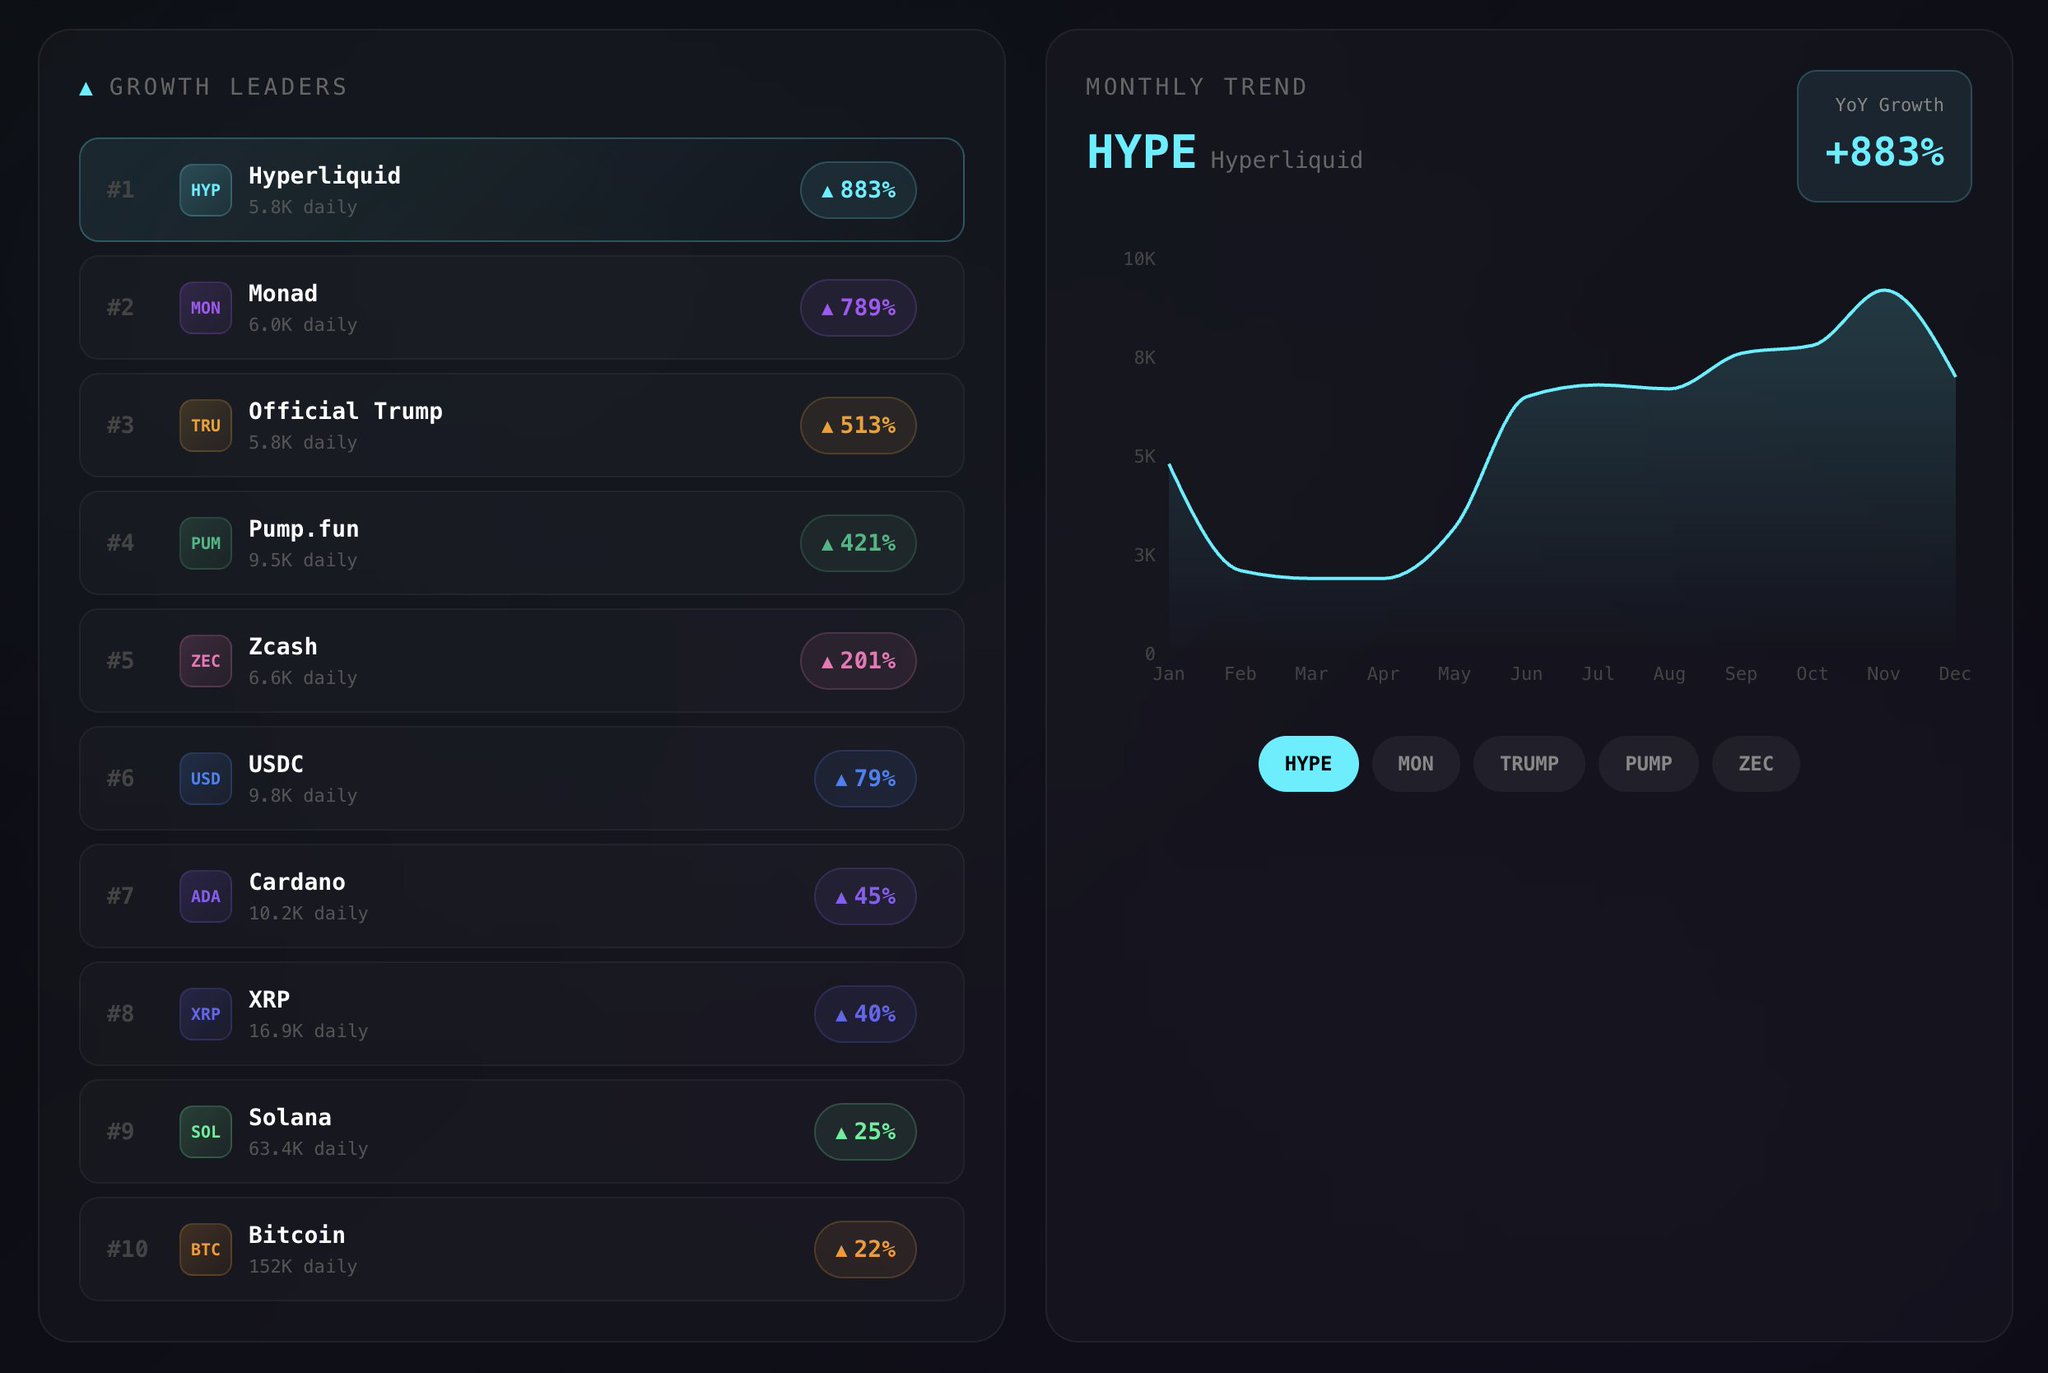The height and width of the screenshot is (1373, 2048).
Task: Click the November peak on the trend line
Action: 1882,291
